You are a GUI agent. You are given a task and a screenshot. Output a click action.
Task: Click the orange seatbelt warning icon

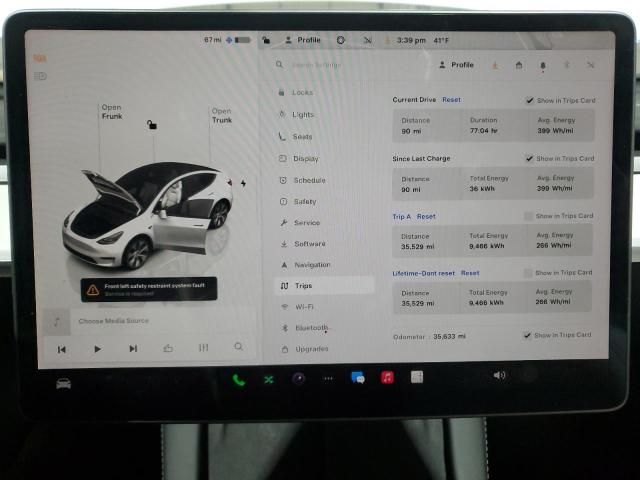pyautogui.click(x=40, y=59)
